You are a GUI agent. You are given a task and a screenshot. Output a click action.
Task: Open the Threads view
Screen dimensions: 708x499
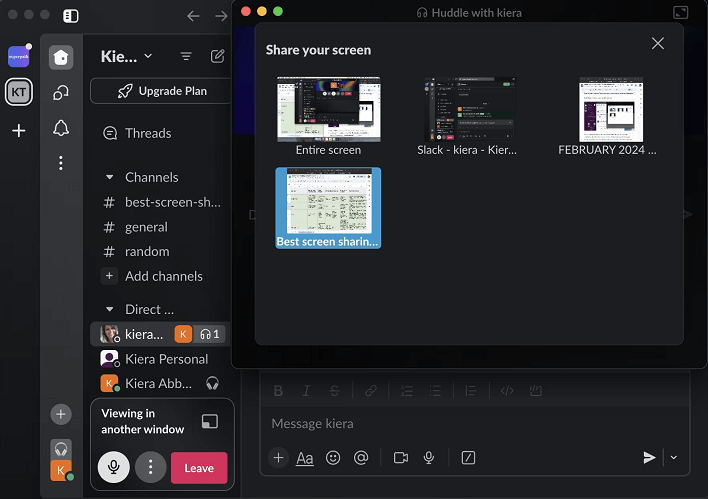(147, 133)
